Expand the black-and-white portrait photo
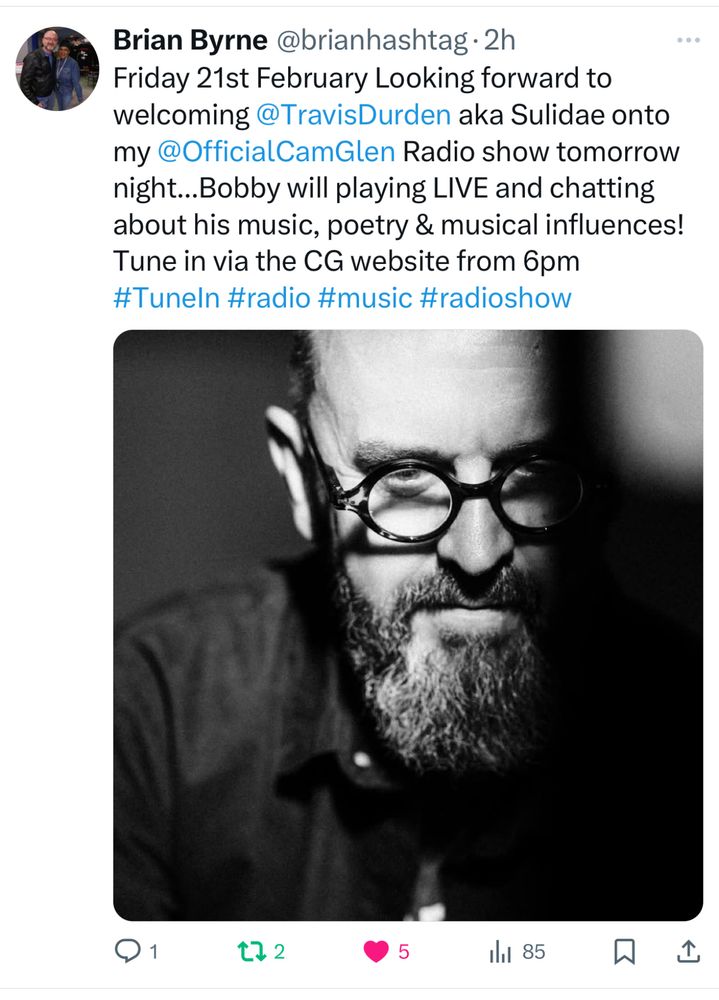 [408, 625]
